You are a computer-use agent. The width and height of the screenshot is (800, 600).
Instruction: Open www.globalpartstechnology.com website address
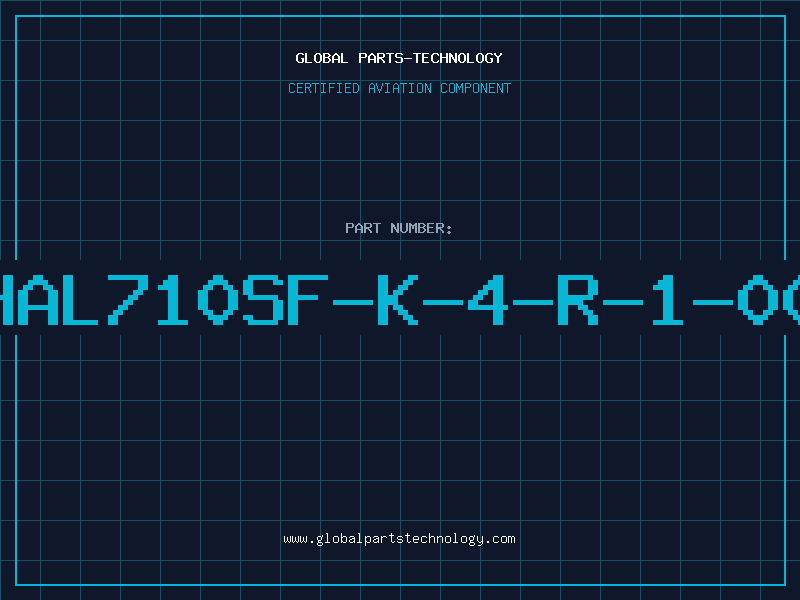pos(399,539)
